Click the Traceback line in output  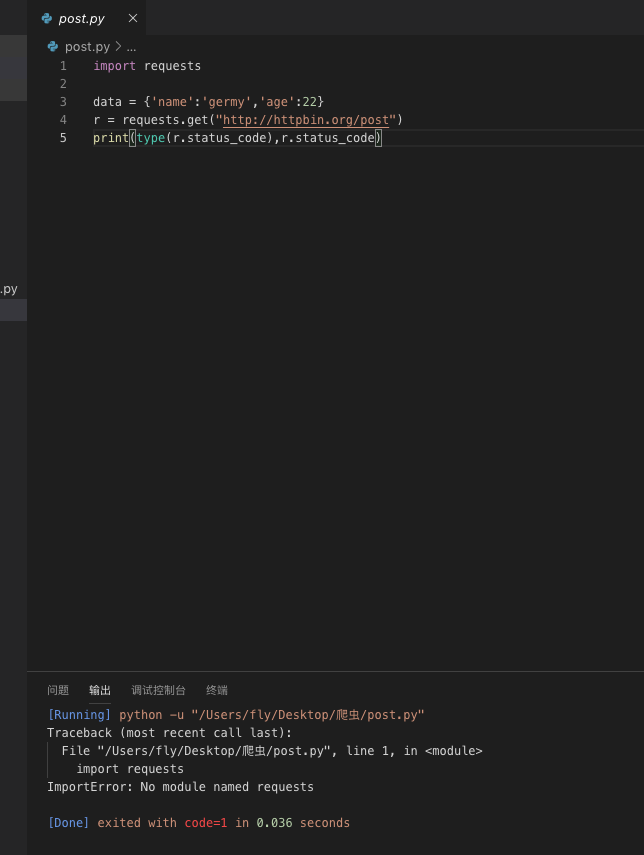pos(170,733)
